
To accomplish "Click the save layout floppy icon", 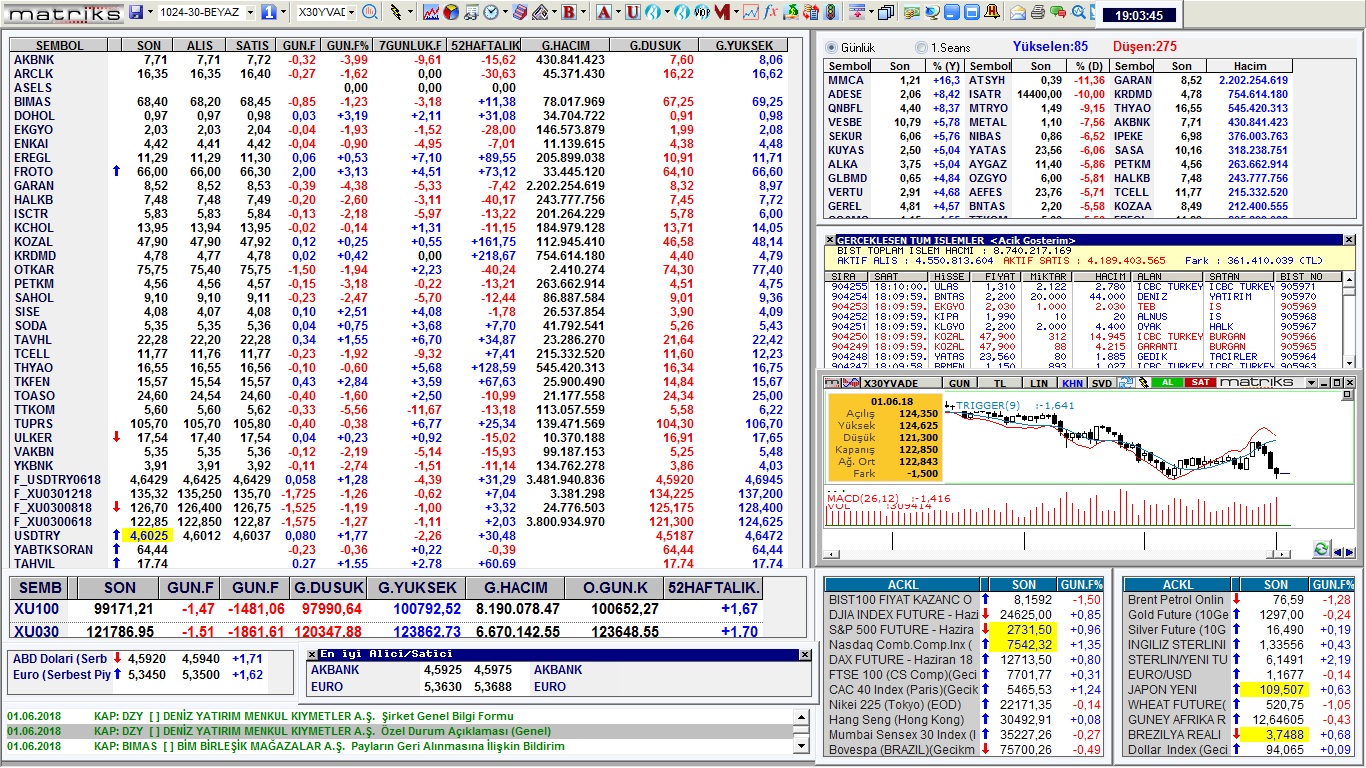I will (135, 12).
